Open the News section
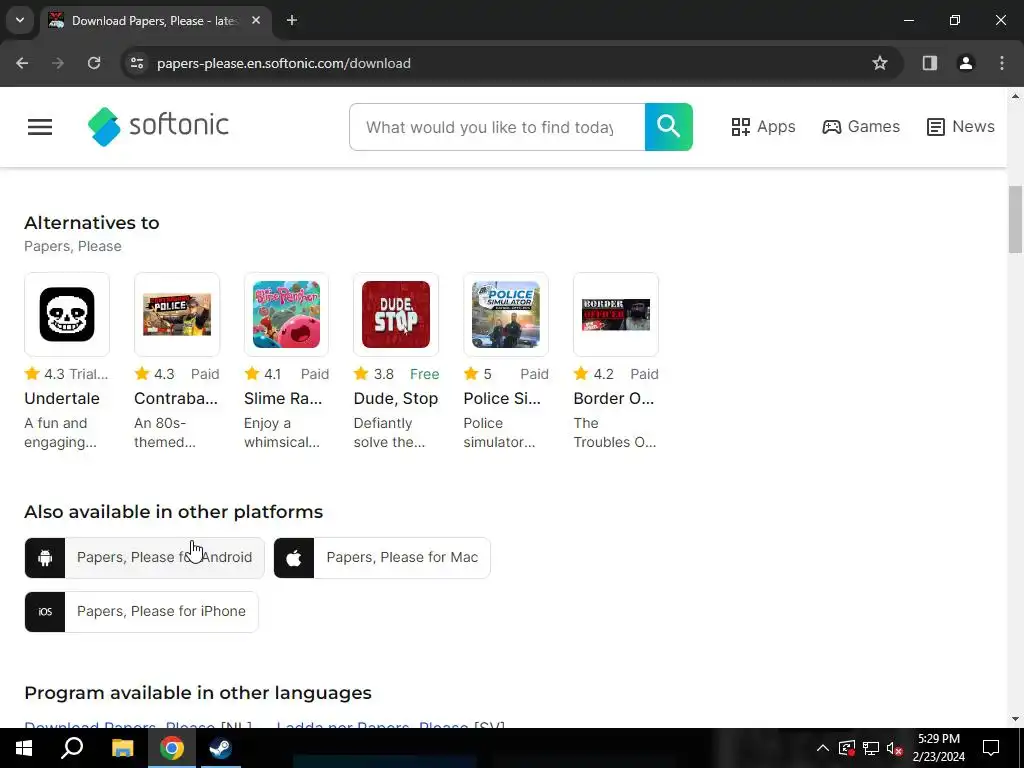Viewport: 1024px width, 768px height. click(x=961, y=127)
